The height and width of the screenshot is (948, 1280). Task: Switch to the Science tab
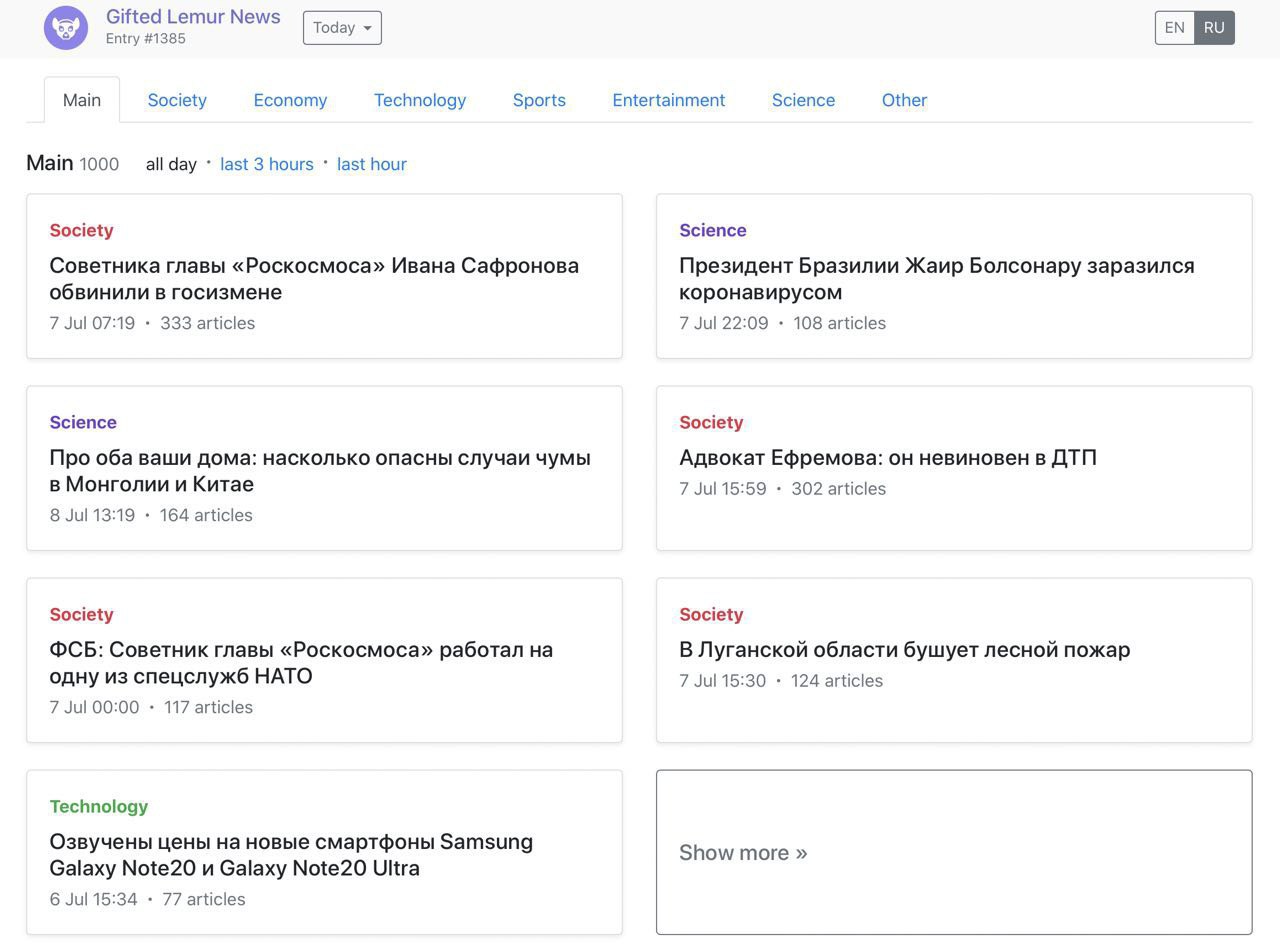click(x=803, y=100)
